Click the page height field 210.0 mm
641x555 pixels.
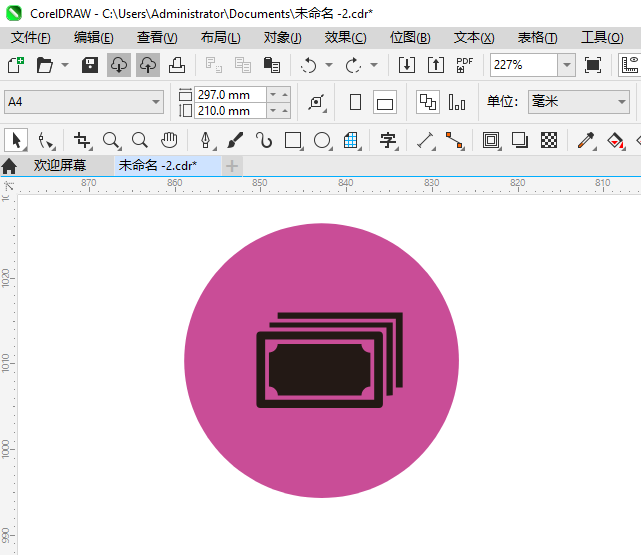[x=230, y=111]
